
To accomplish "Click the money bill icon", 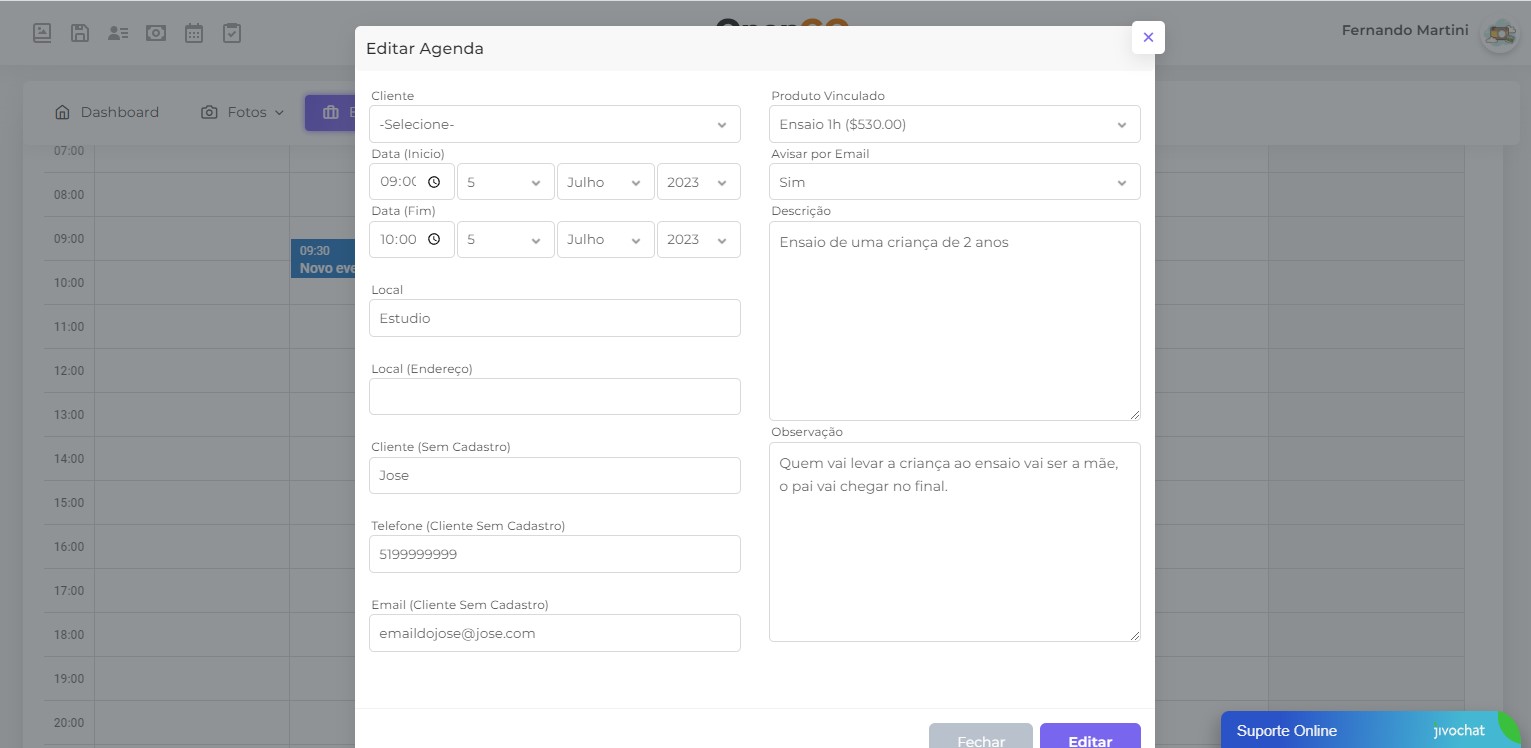I will tap(156, 33).
